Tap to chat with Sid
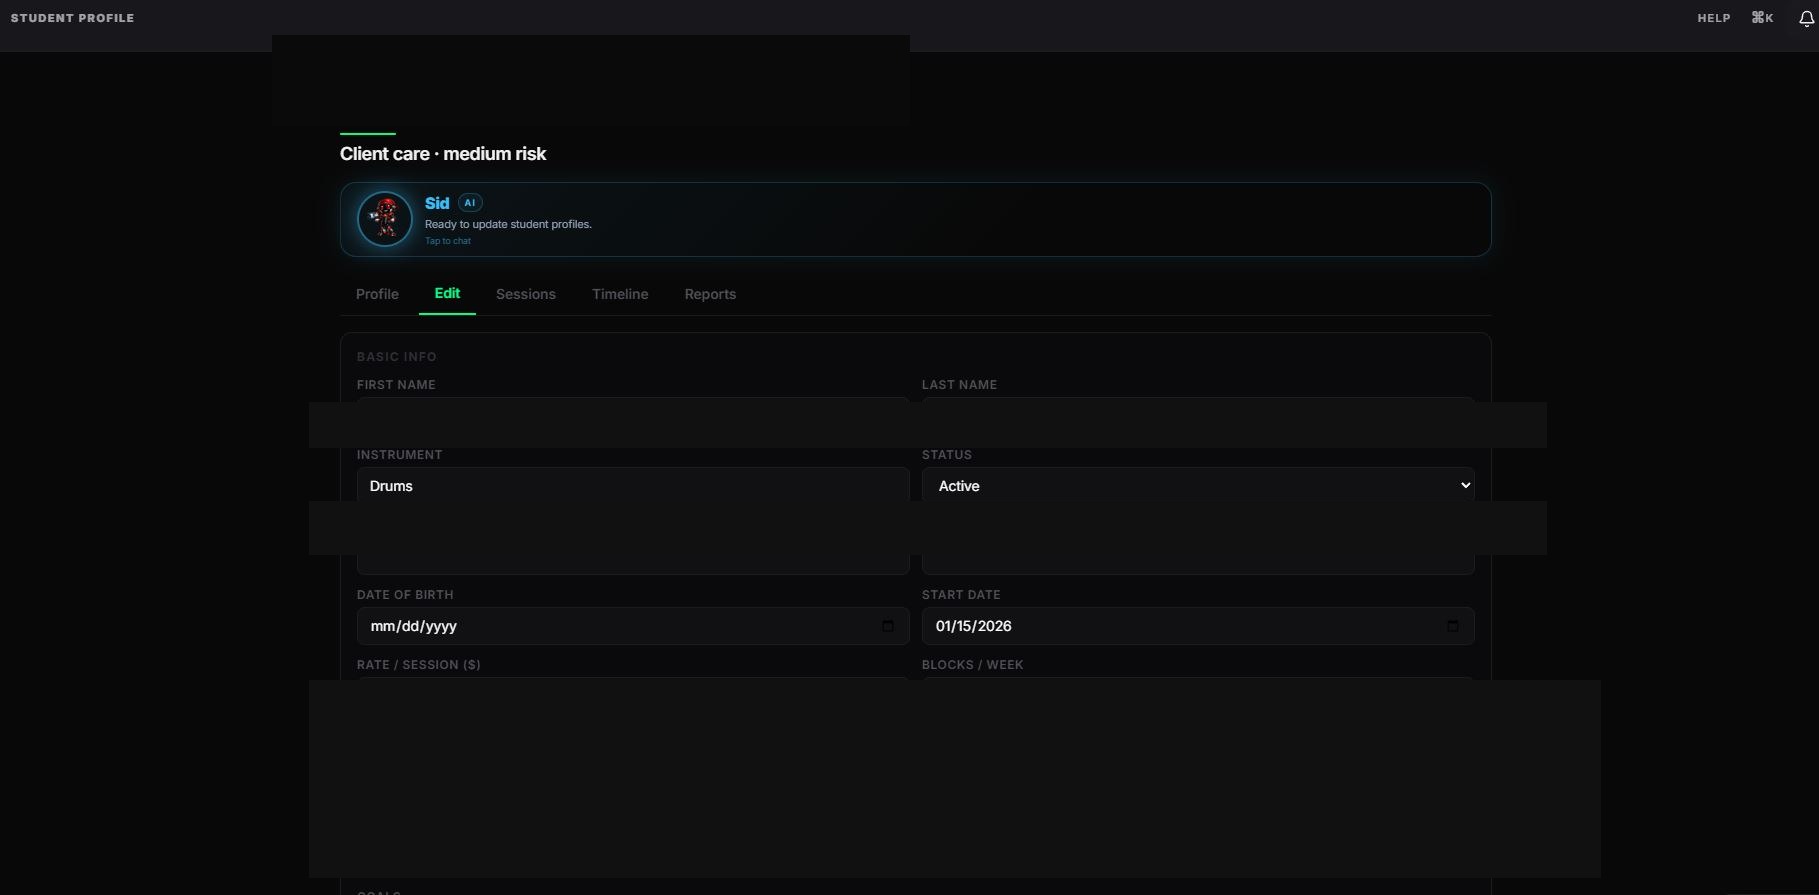 point(448,241)
